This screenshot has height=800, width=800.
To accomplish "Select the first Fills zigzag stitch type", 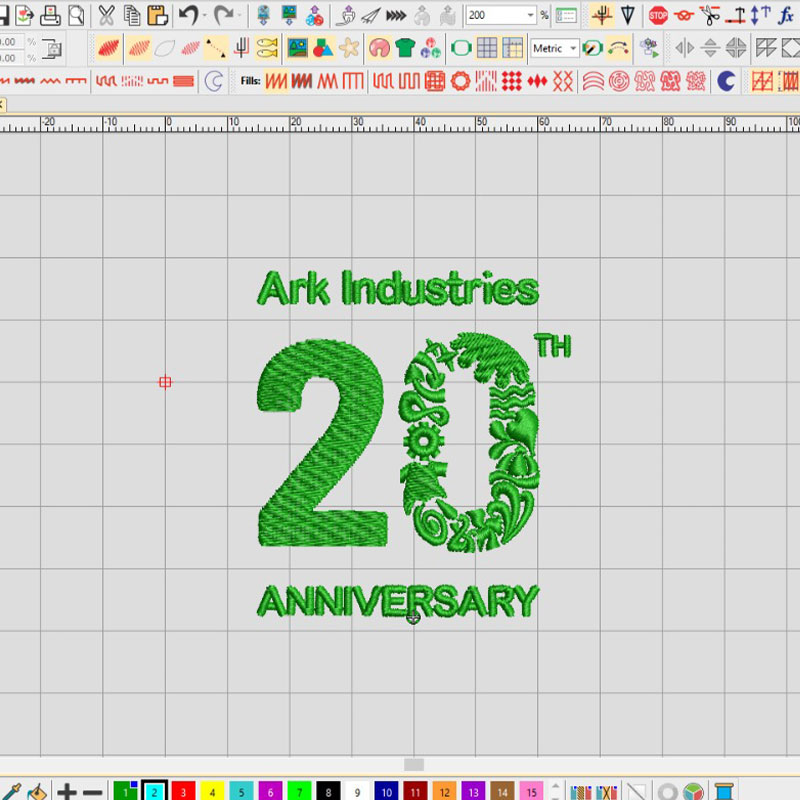I will pos(276,81).
